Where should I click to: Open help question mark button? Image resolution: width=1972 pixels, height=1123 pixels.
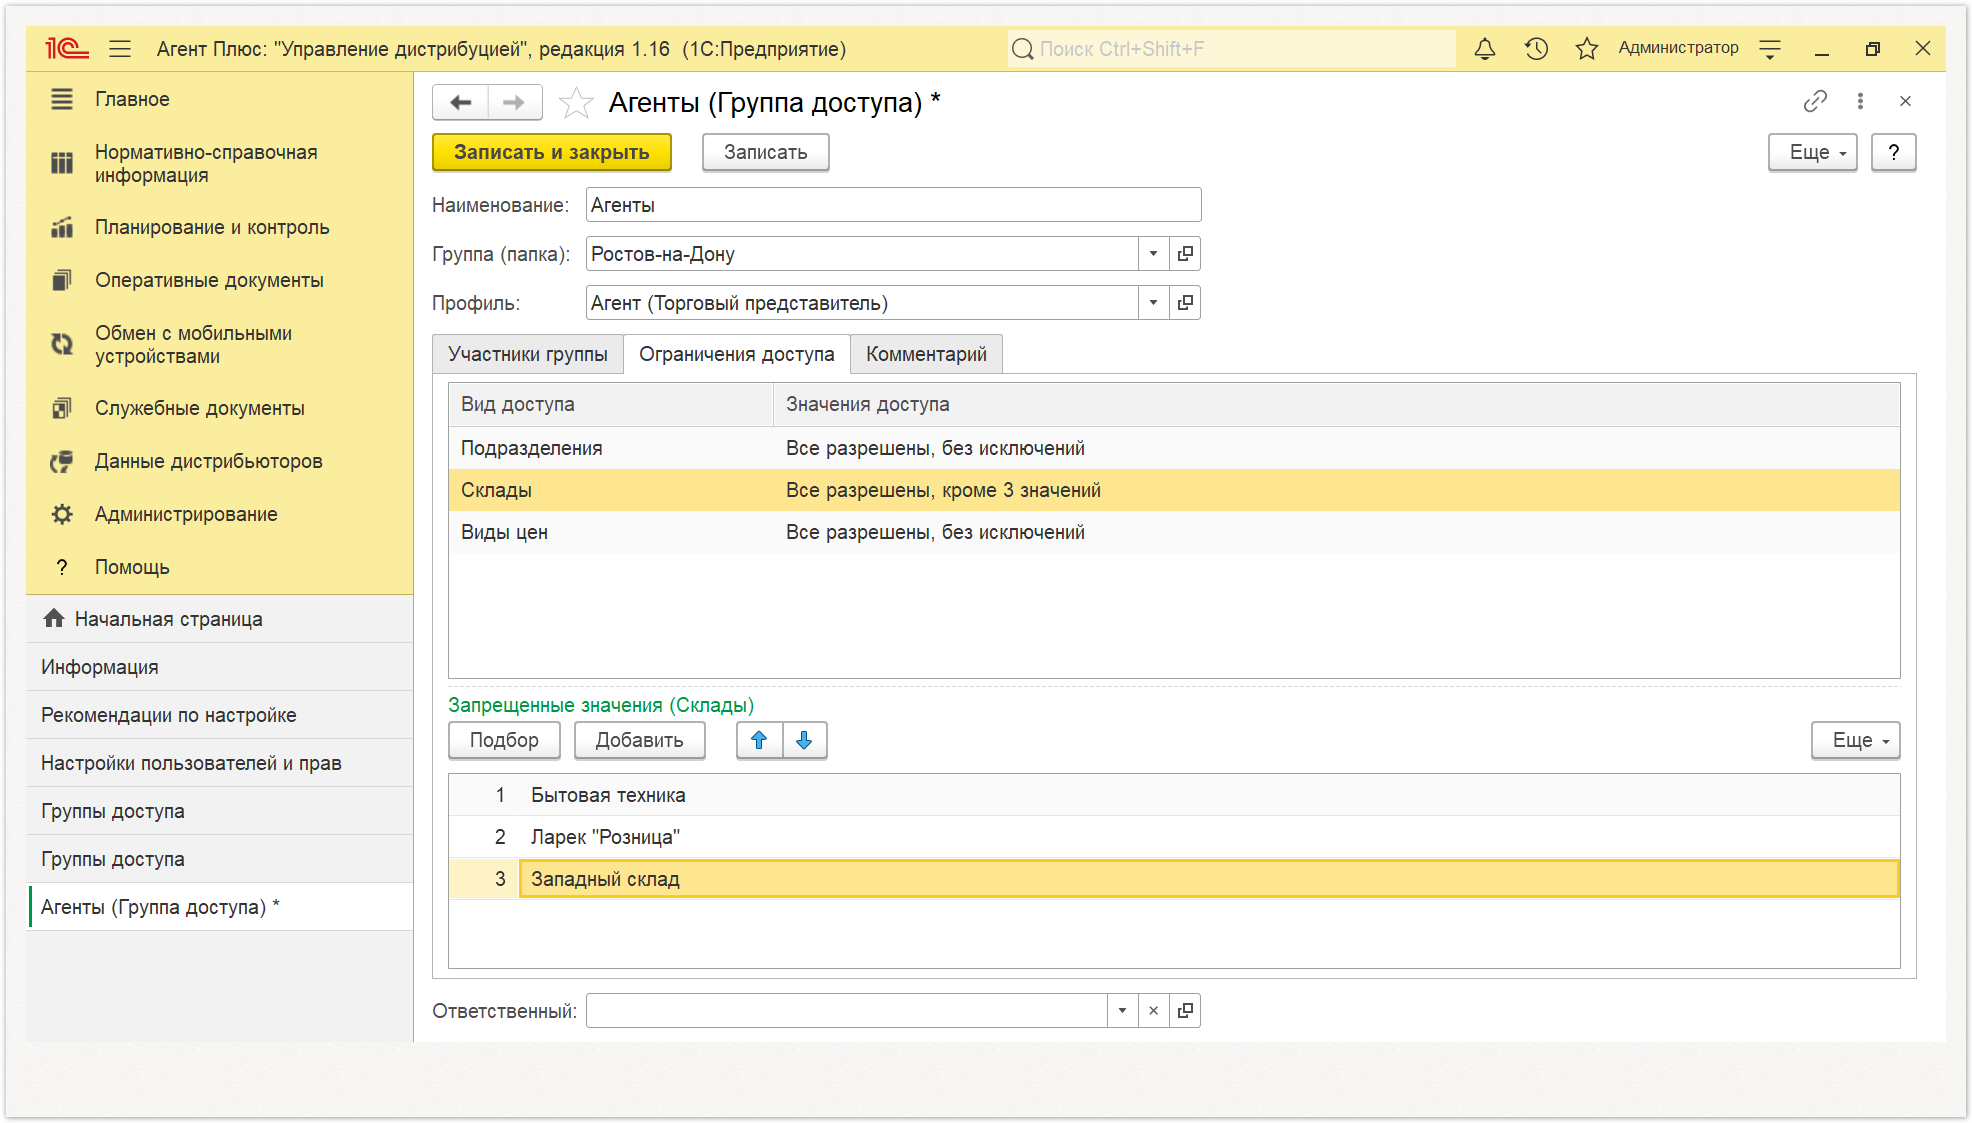tap(1893, 152)
